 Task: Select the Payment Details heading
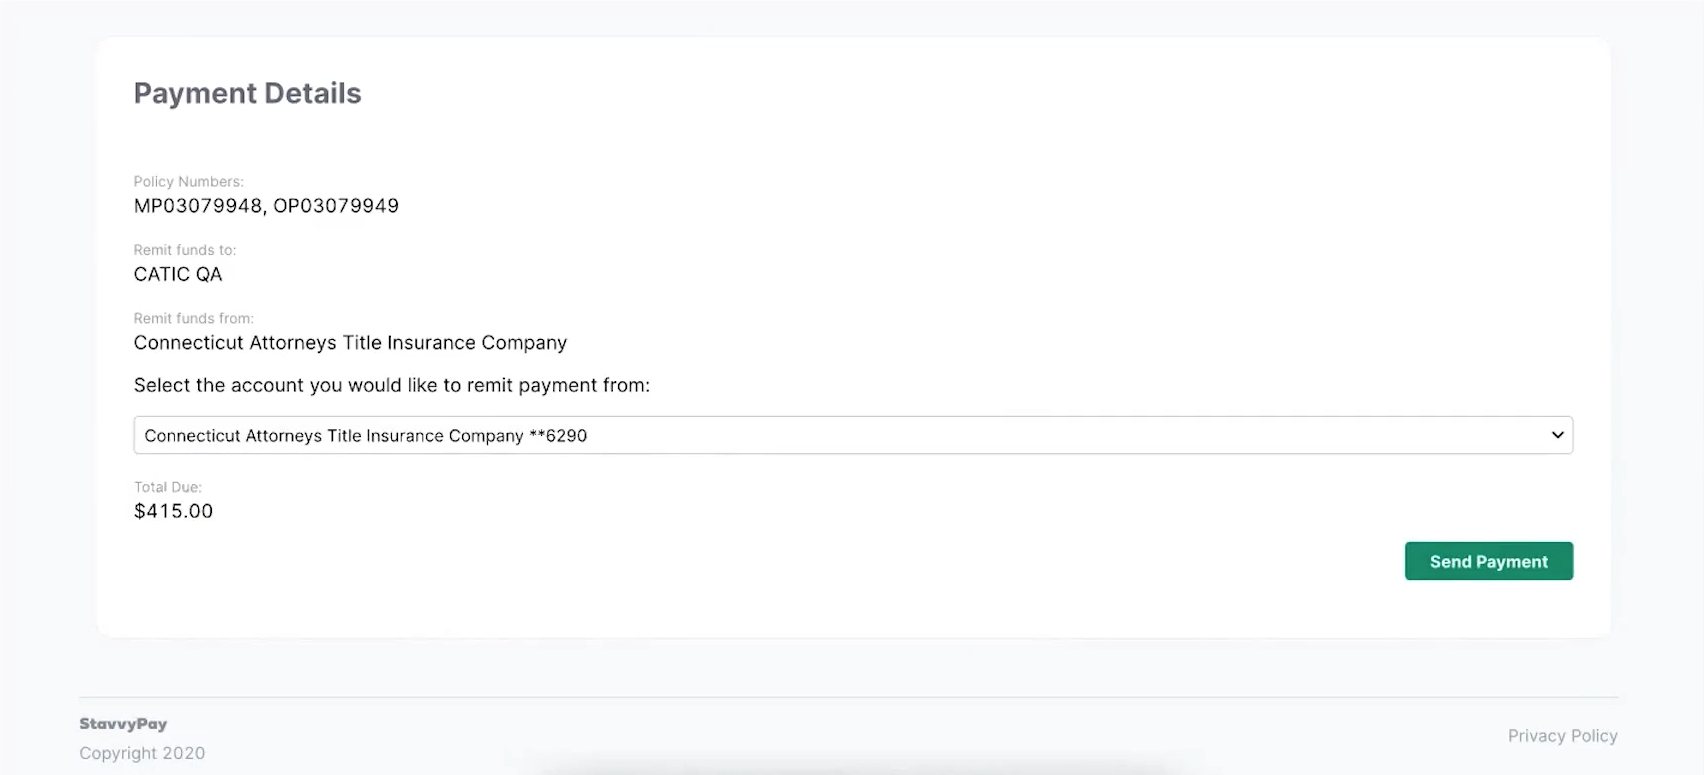(x=247, y=93)
